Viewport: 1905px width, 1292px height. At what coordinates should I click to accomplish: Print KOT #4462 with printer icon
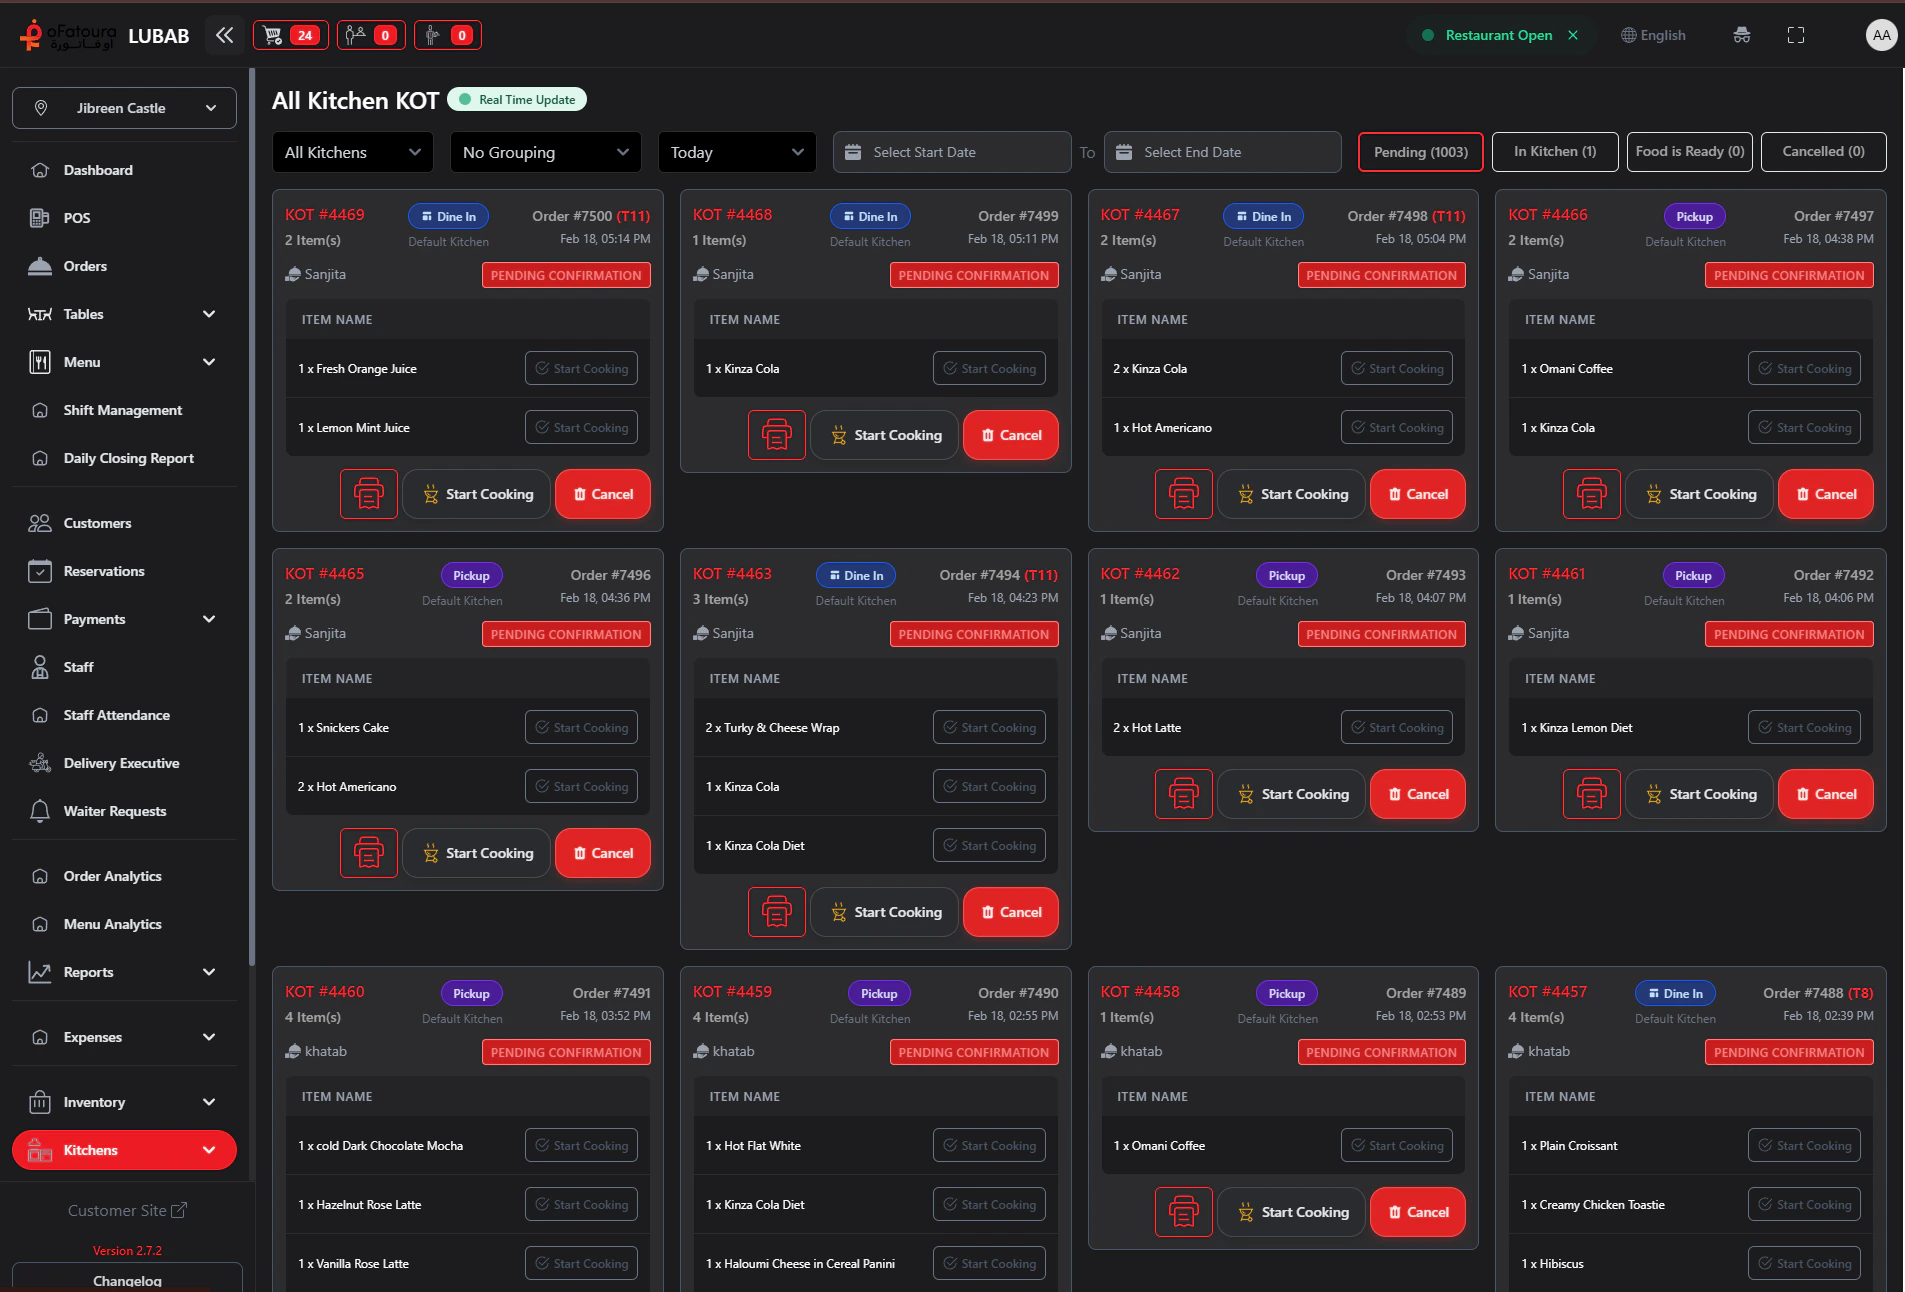tap(1184, 794)
